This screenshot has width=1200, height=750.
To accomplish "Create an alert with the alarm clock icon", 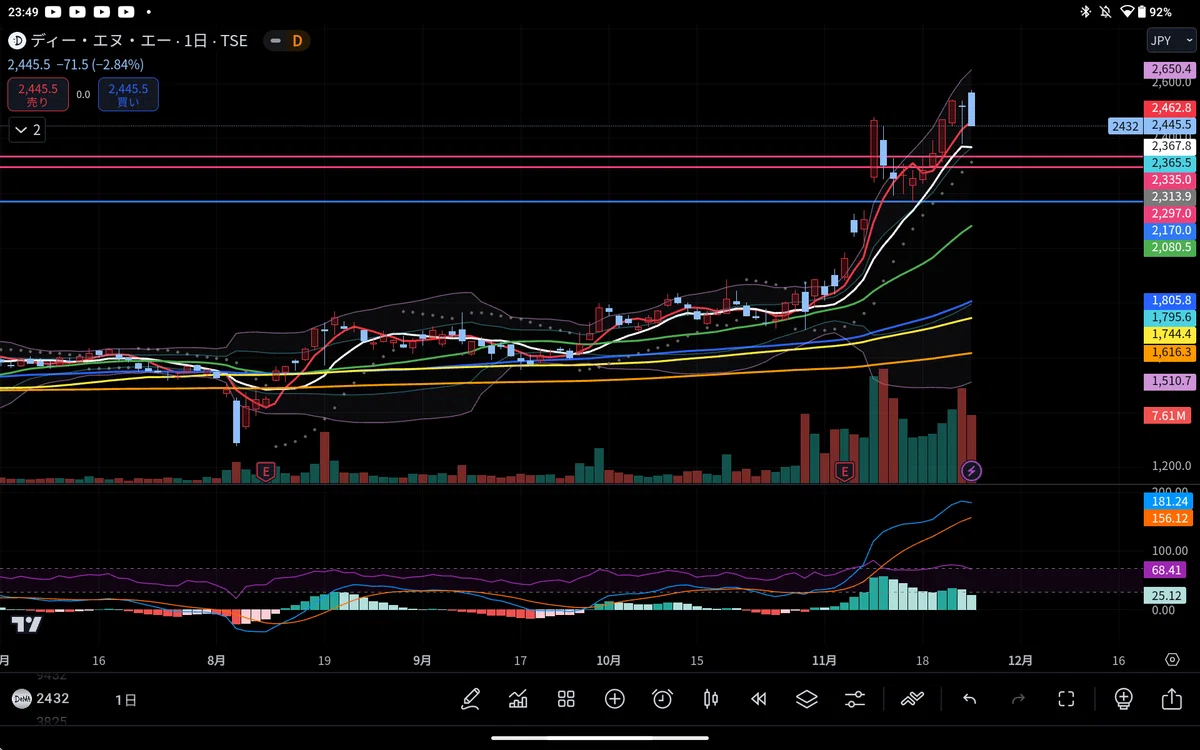I will [x=662, y=699].
